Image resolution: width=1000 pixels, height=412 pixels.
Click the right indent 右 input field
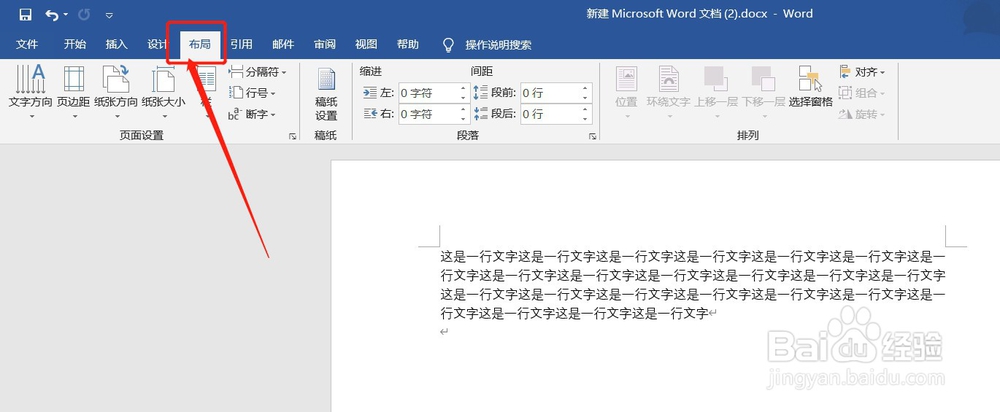pos(428,114)
